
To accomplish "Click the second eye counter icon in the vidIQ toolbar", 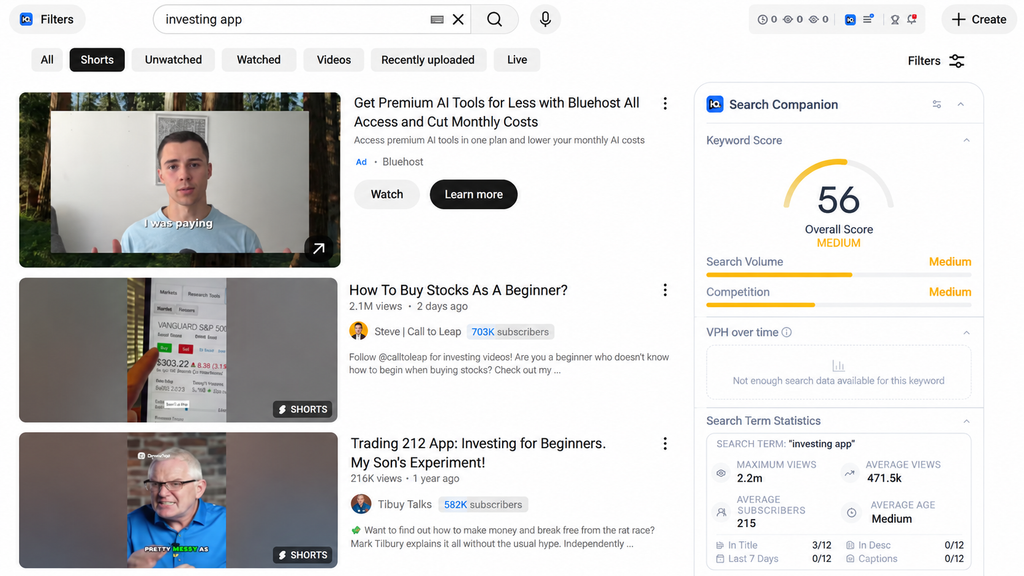I will (x=814, y=20).
